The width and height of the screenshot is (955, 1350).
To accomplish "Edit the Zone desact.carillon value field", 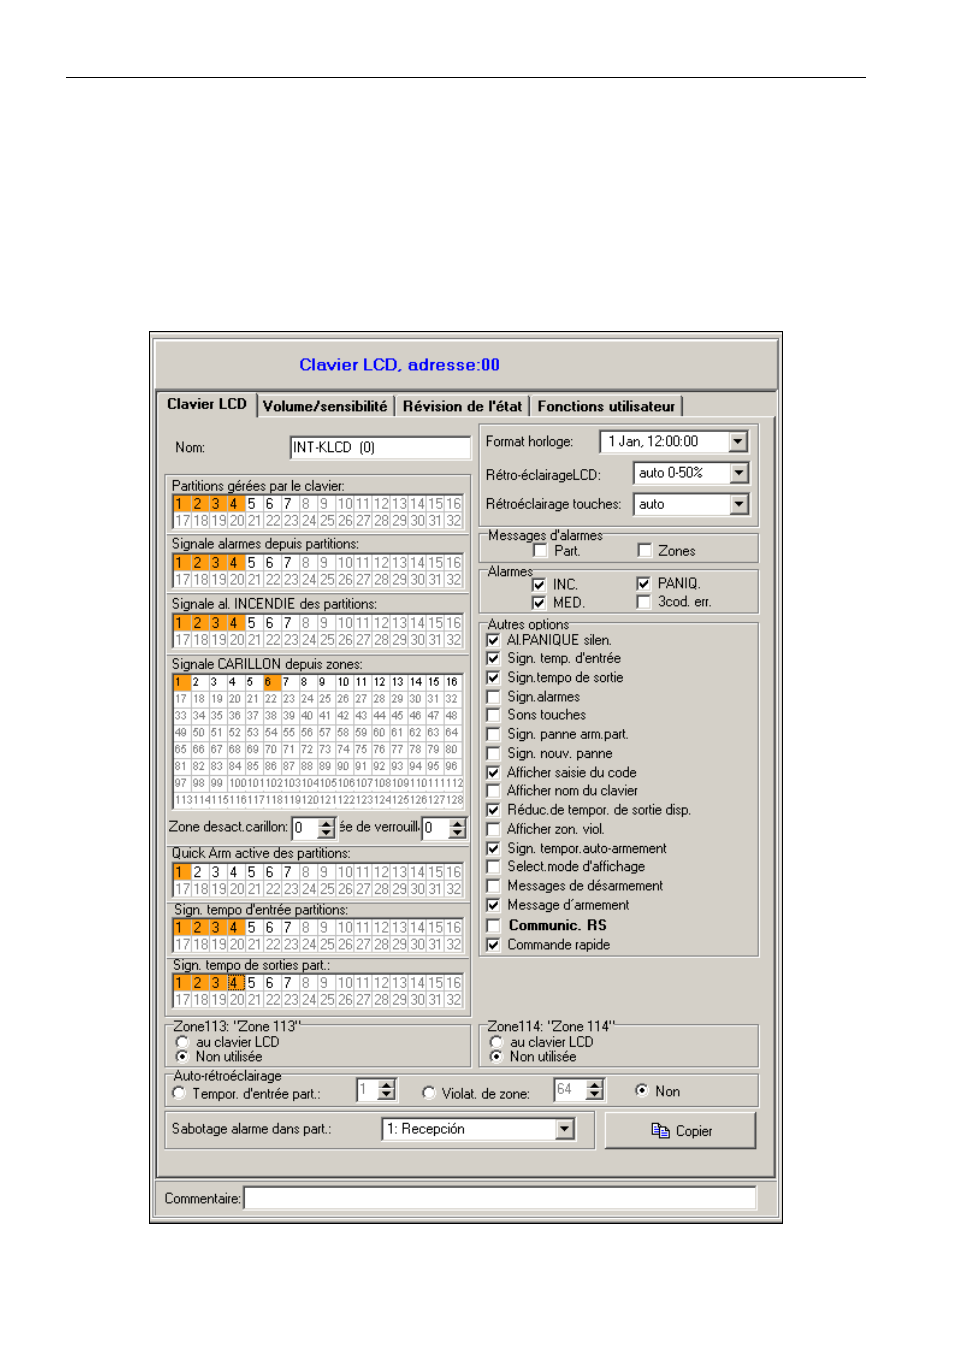I will tap(305, 828).
